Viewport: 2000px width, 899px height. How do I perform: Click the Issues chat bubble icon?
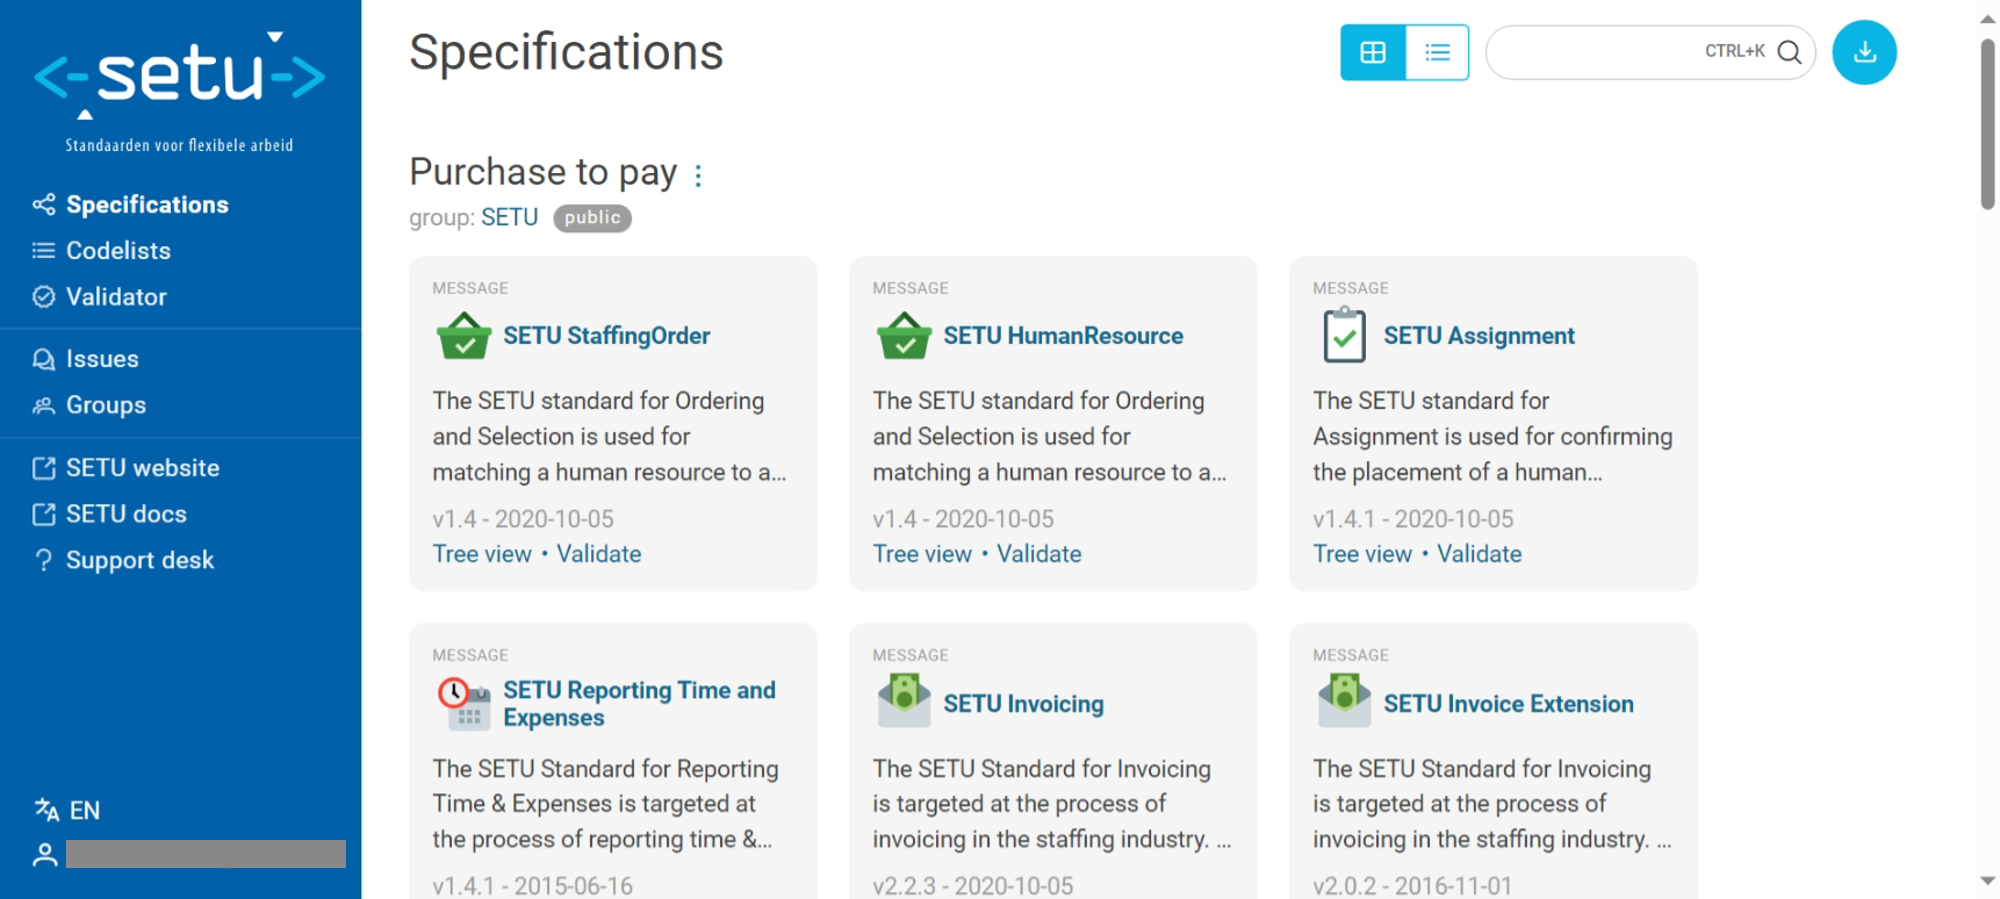pos(43,358)
